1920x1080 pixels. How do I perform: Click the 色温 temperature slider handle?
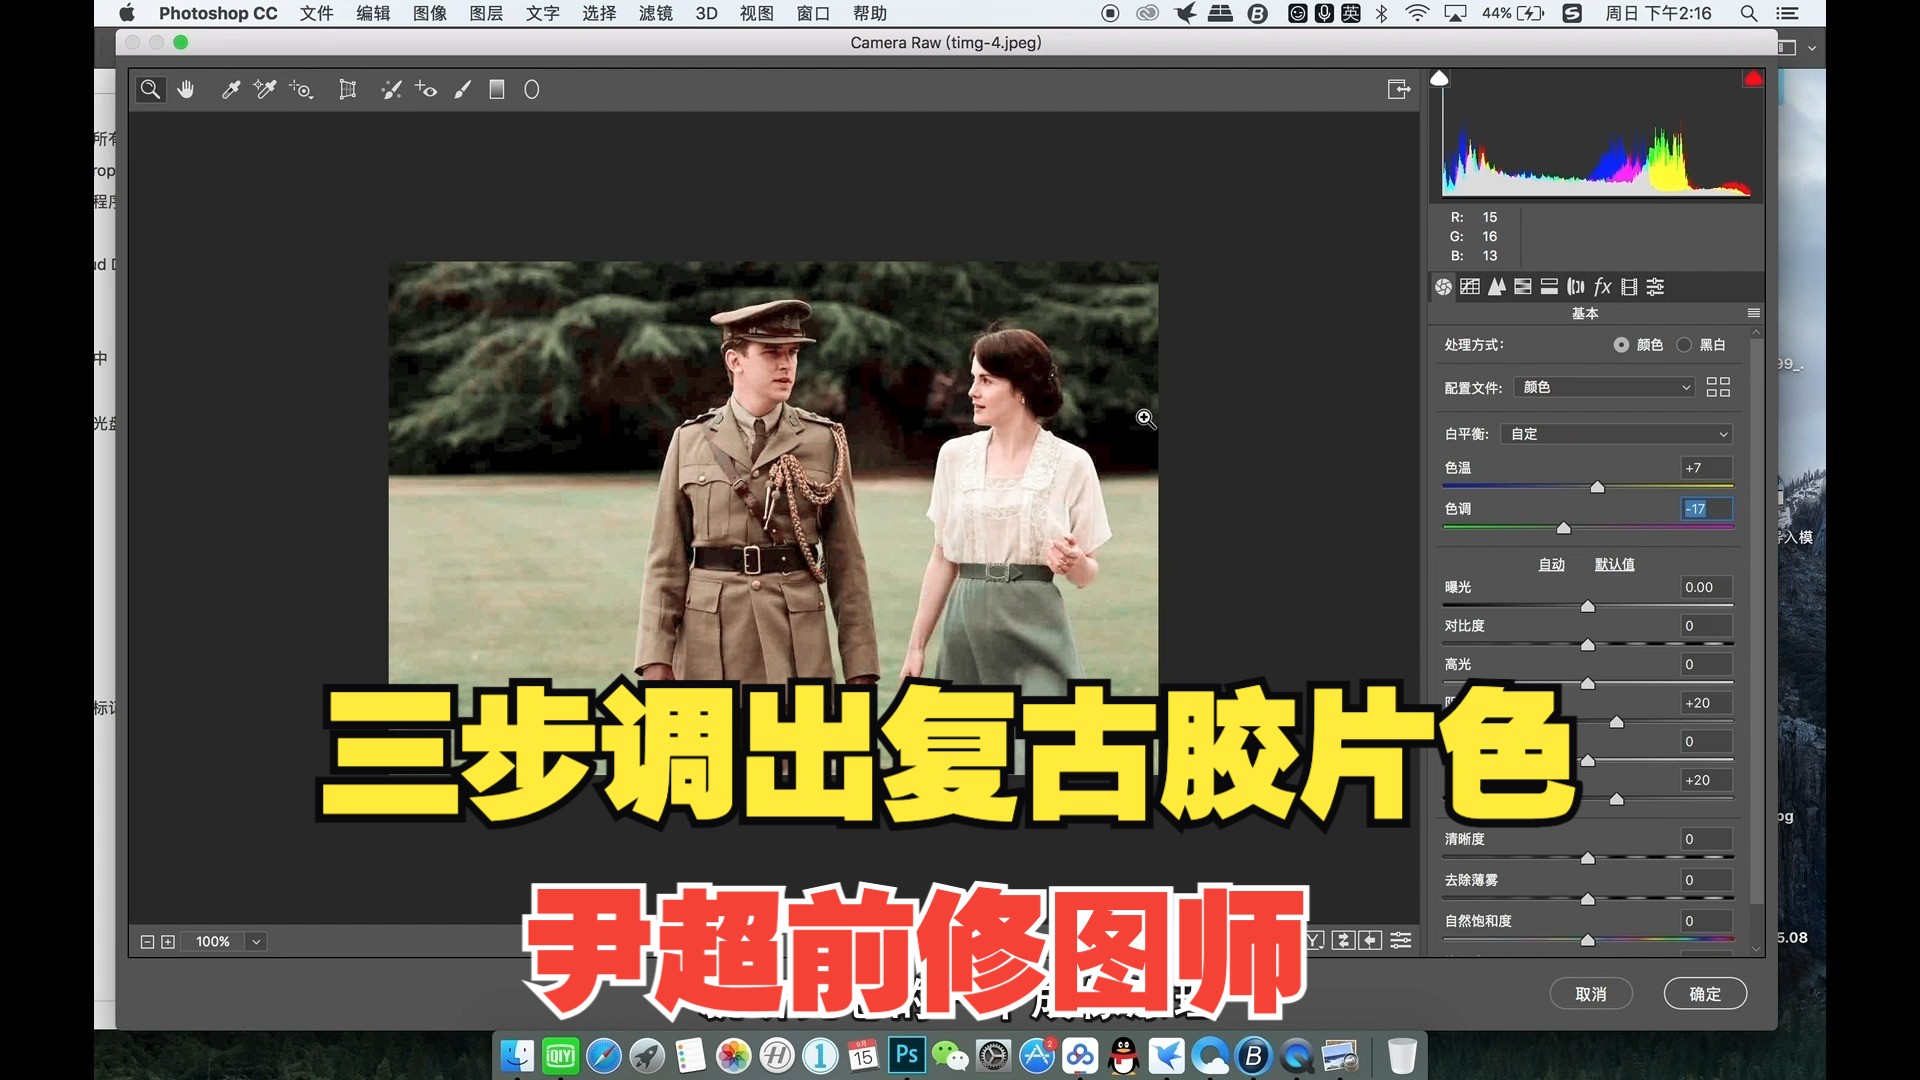(1597, 487)
